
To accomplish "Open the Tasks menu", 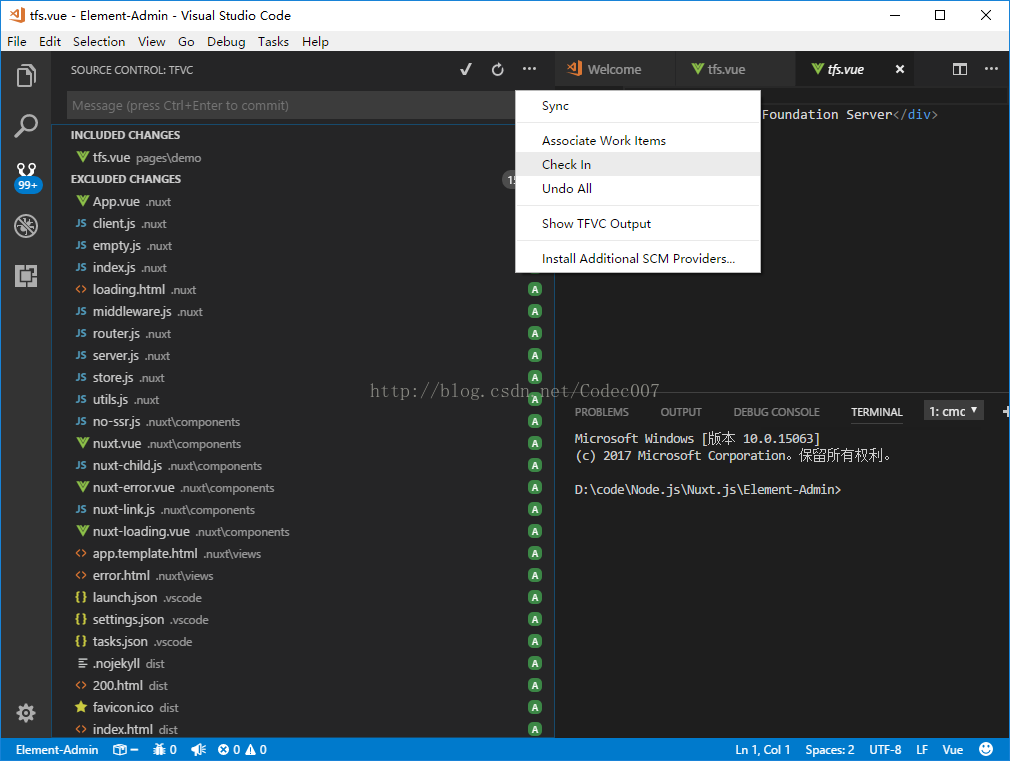I will [x=273, y=41].
